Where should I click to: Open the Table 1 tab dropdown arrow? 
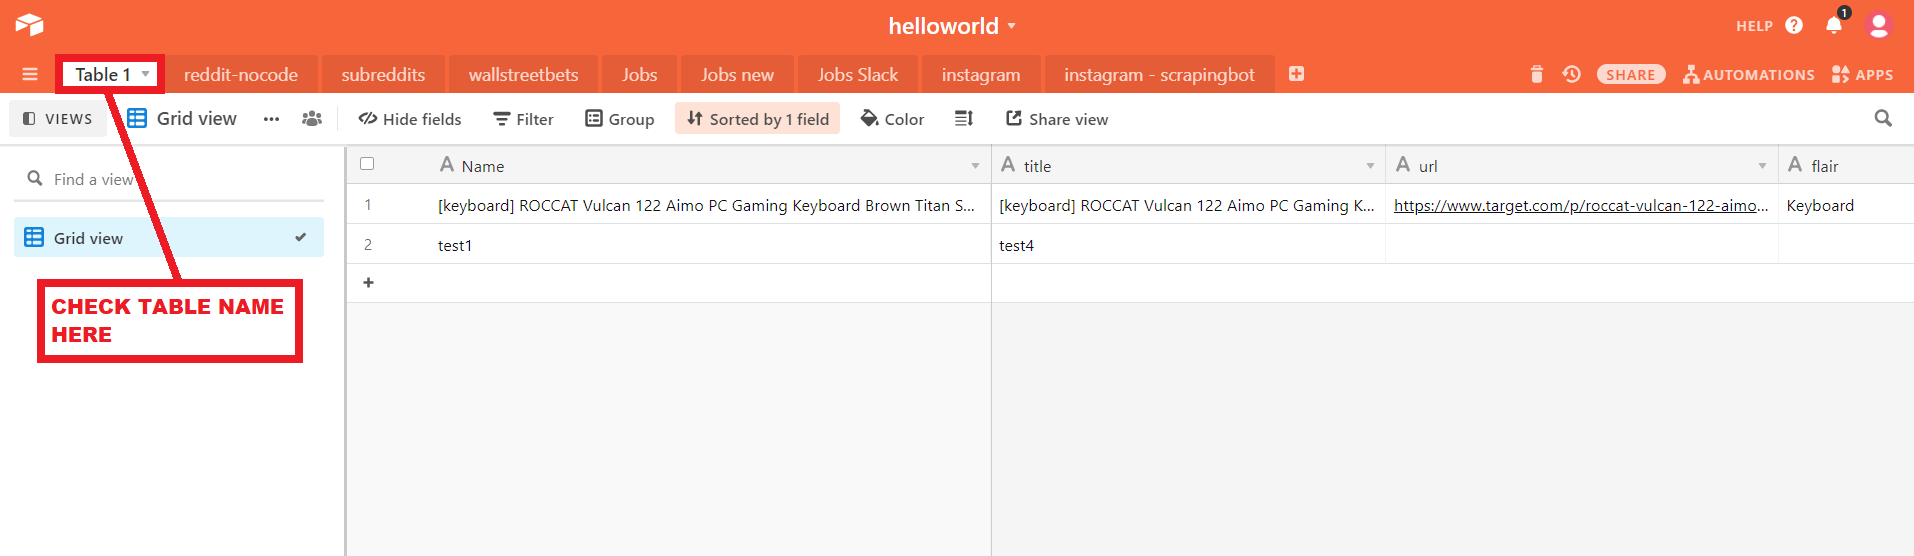(146, 75)
